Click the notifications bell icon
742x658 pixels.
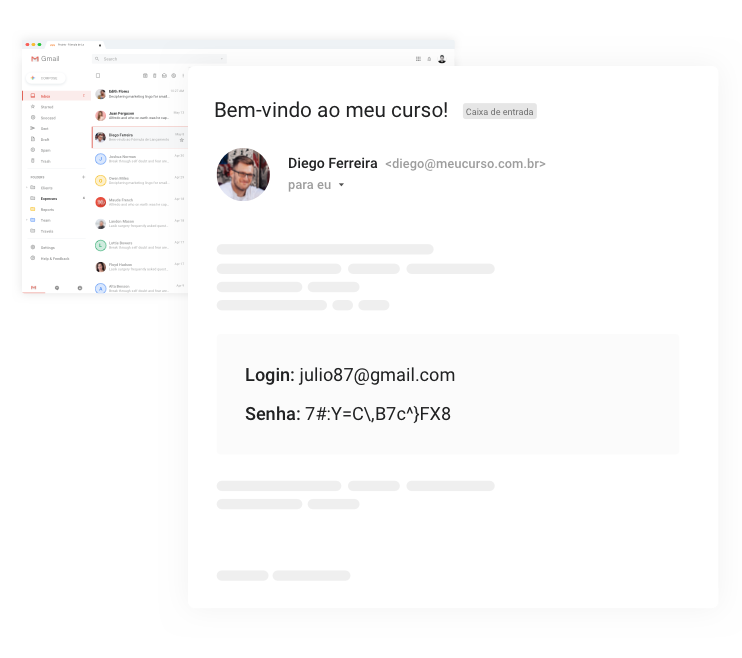pyautogui.click(x=429, y=59)
